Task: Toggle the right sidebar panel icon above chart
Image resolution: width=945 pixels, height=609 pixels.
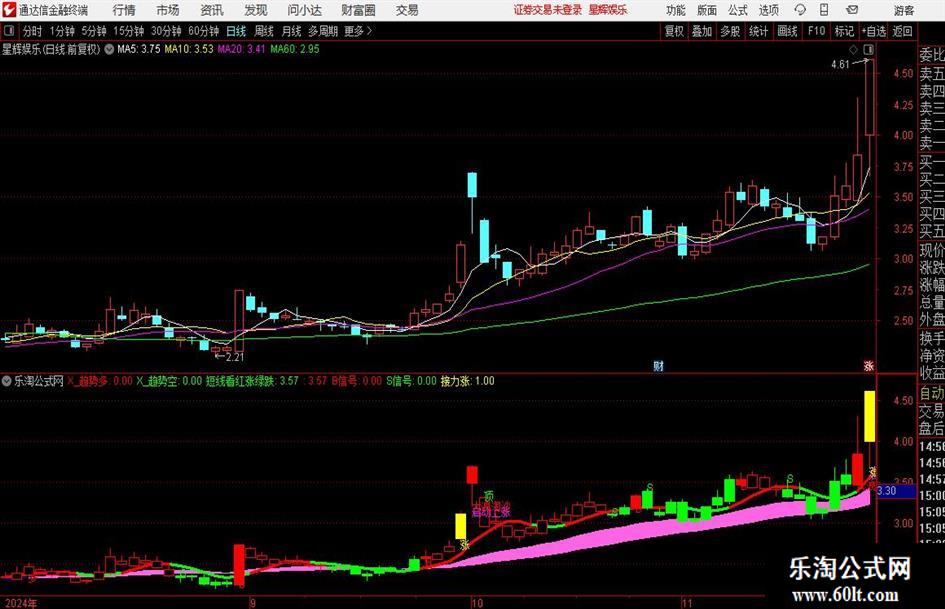Action: click(868, 49)
